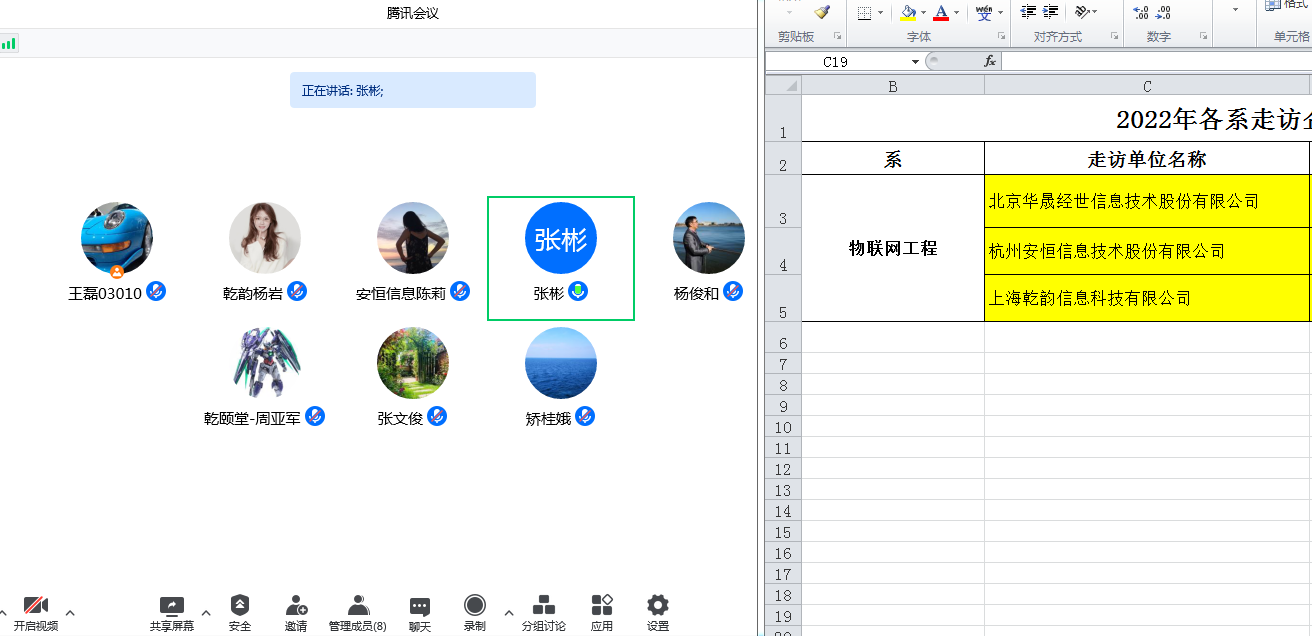Image resolution: width=1312 pixels, height=636 pixels.
Task: Toggle 王磊03010's muted microphone icon
Action: click(x=156, y=291)
